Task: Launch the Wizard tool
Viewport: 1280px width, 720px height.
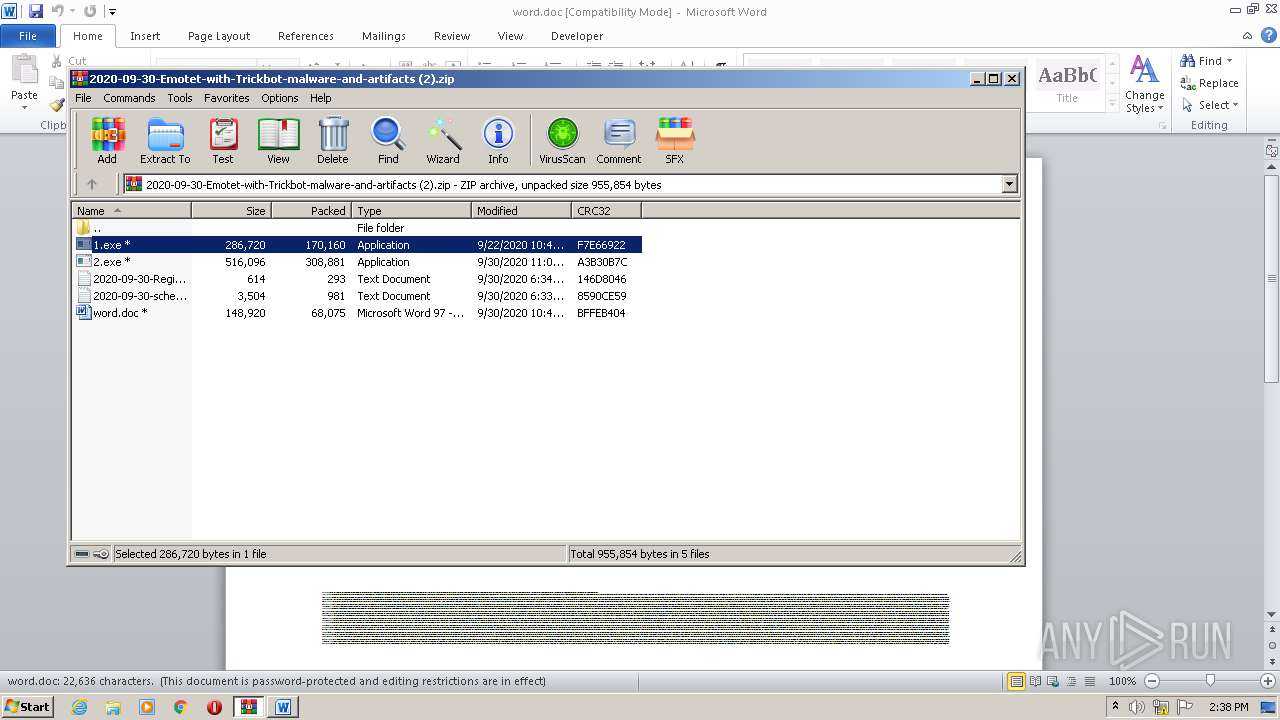Action: point(443,140)
